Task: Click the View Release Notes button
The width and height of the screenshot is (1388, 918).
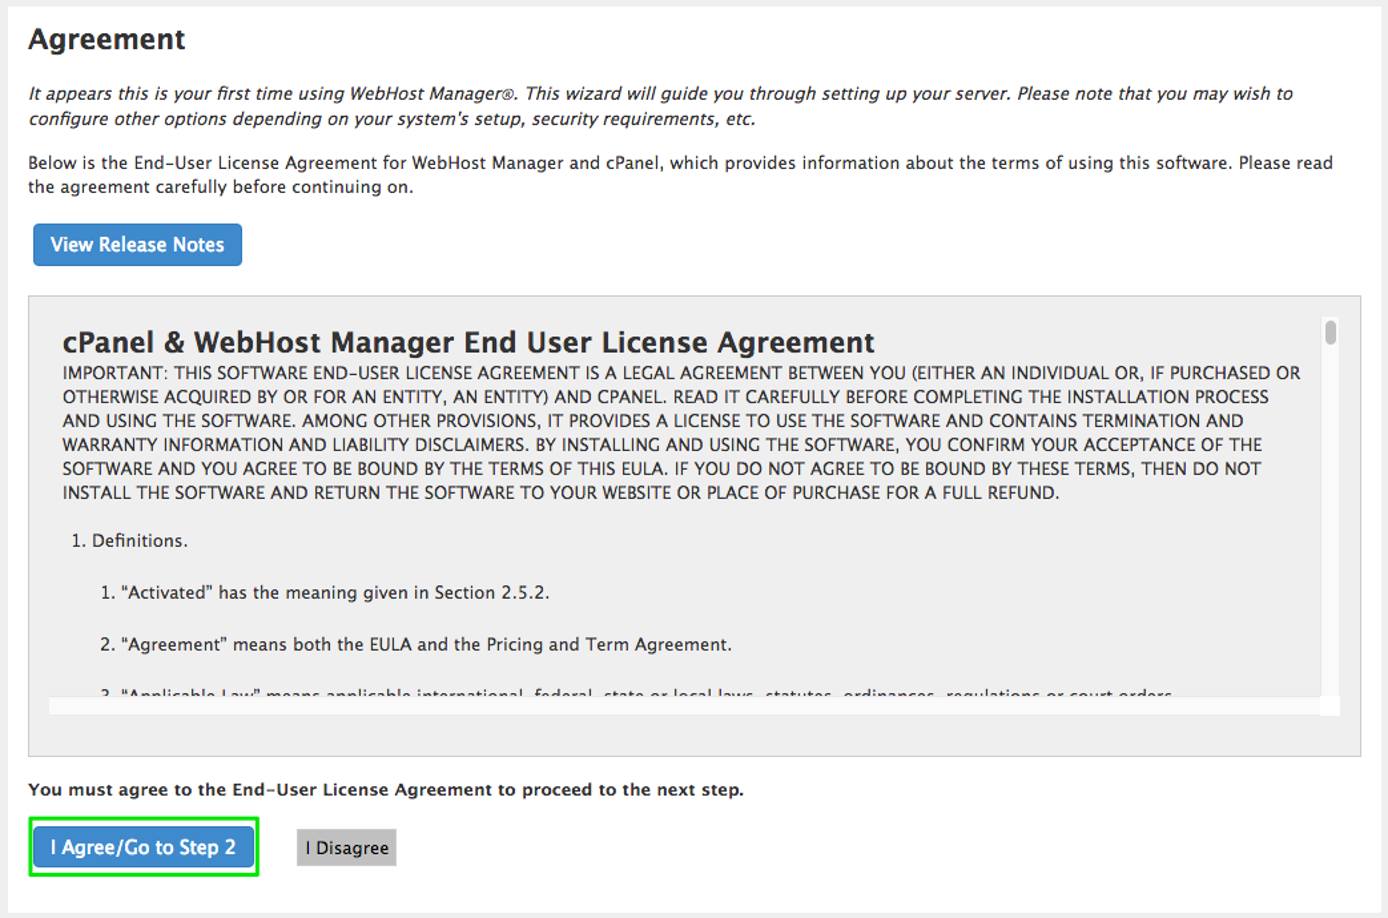Action: coord(137,244)
